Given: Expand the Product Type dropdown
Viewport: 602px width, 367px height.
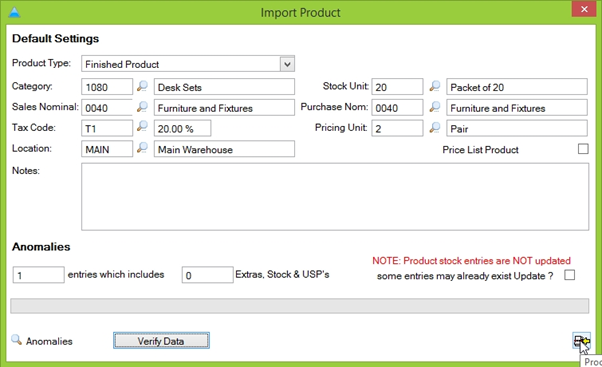Looking at the screenshot, I should coord(287,64).
